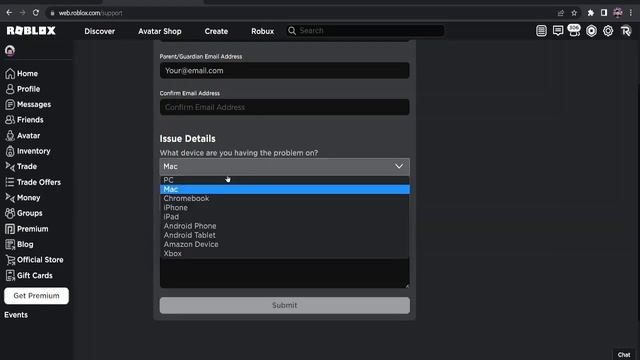Select Android Tablet from the device list
The height and width of the screenshot is (360, 640).
click(x=284, y=235)
